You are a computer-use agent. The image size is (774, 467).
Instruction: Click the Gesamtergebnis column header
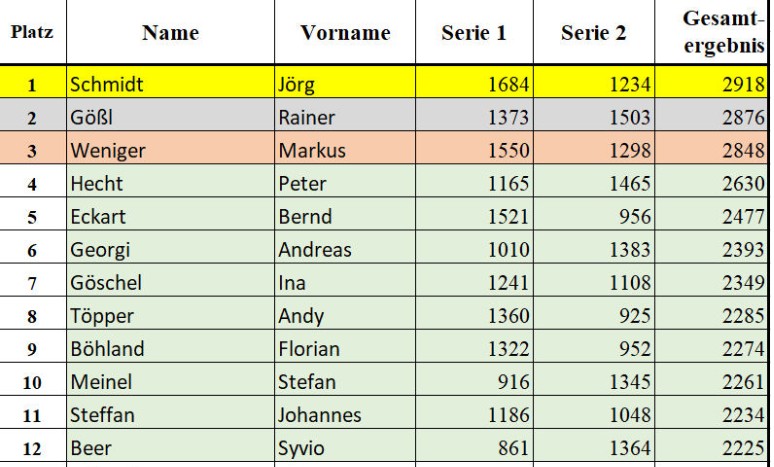715,33
